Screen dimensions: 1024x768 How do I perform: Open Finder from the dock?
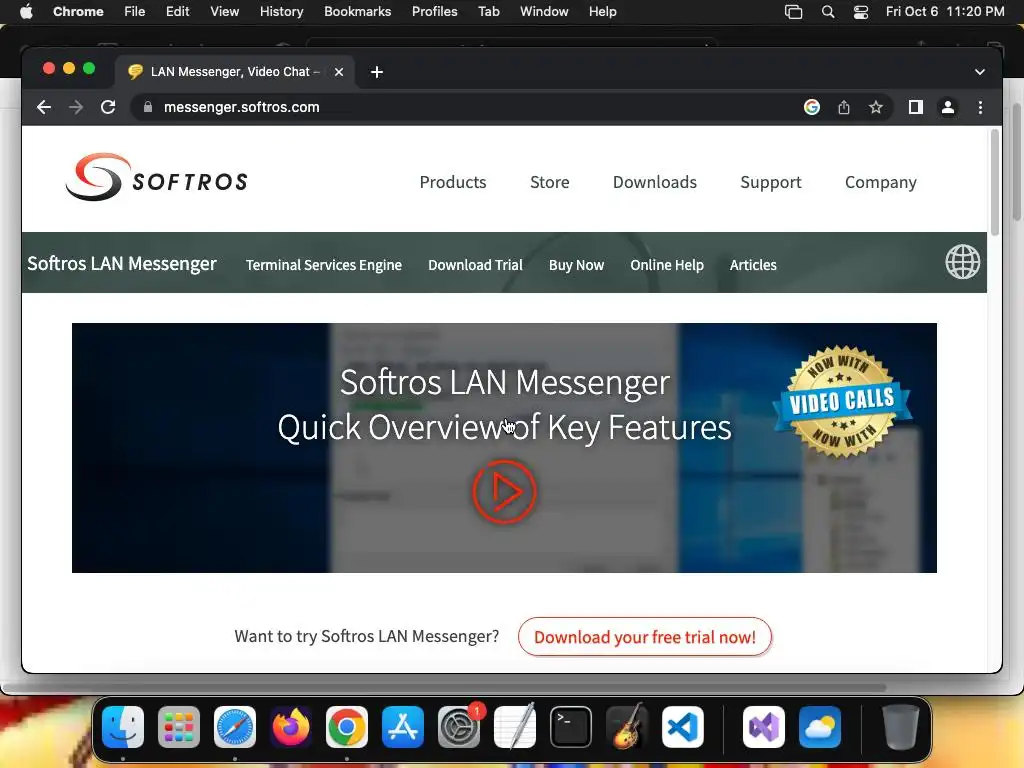(x=123, y=727)
